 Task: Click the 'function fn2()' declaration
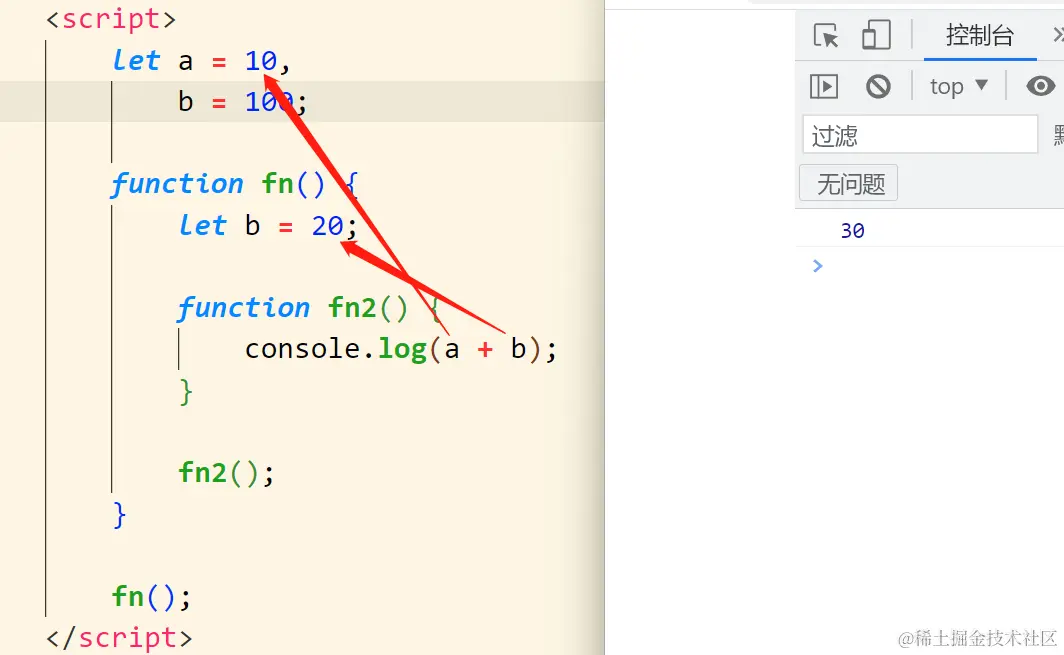tap(310, 308)
